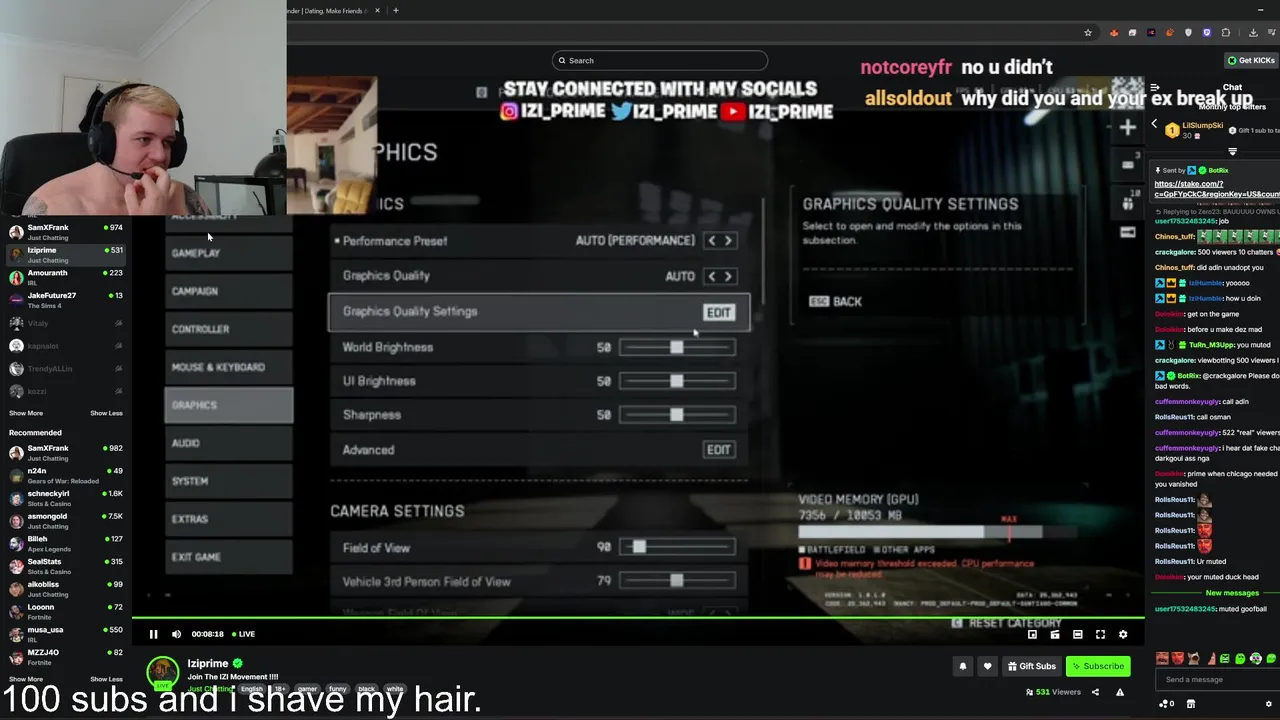Click Show More under followed channels
1280x720 pixels.
point(26,413)
